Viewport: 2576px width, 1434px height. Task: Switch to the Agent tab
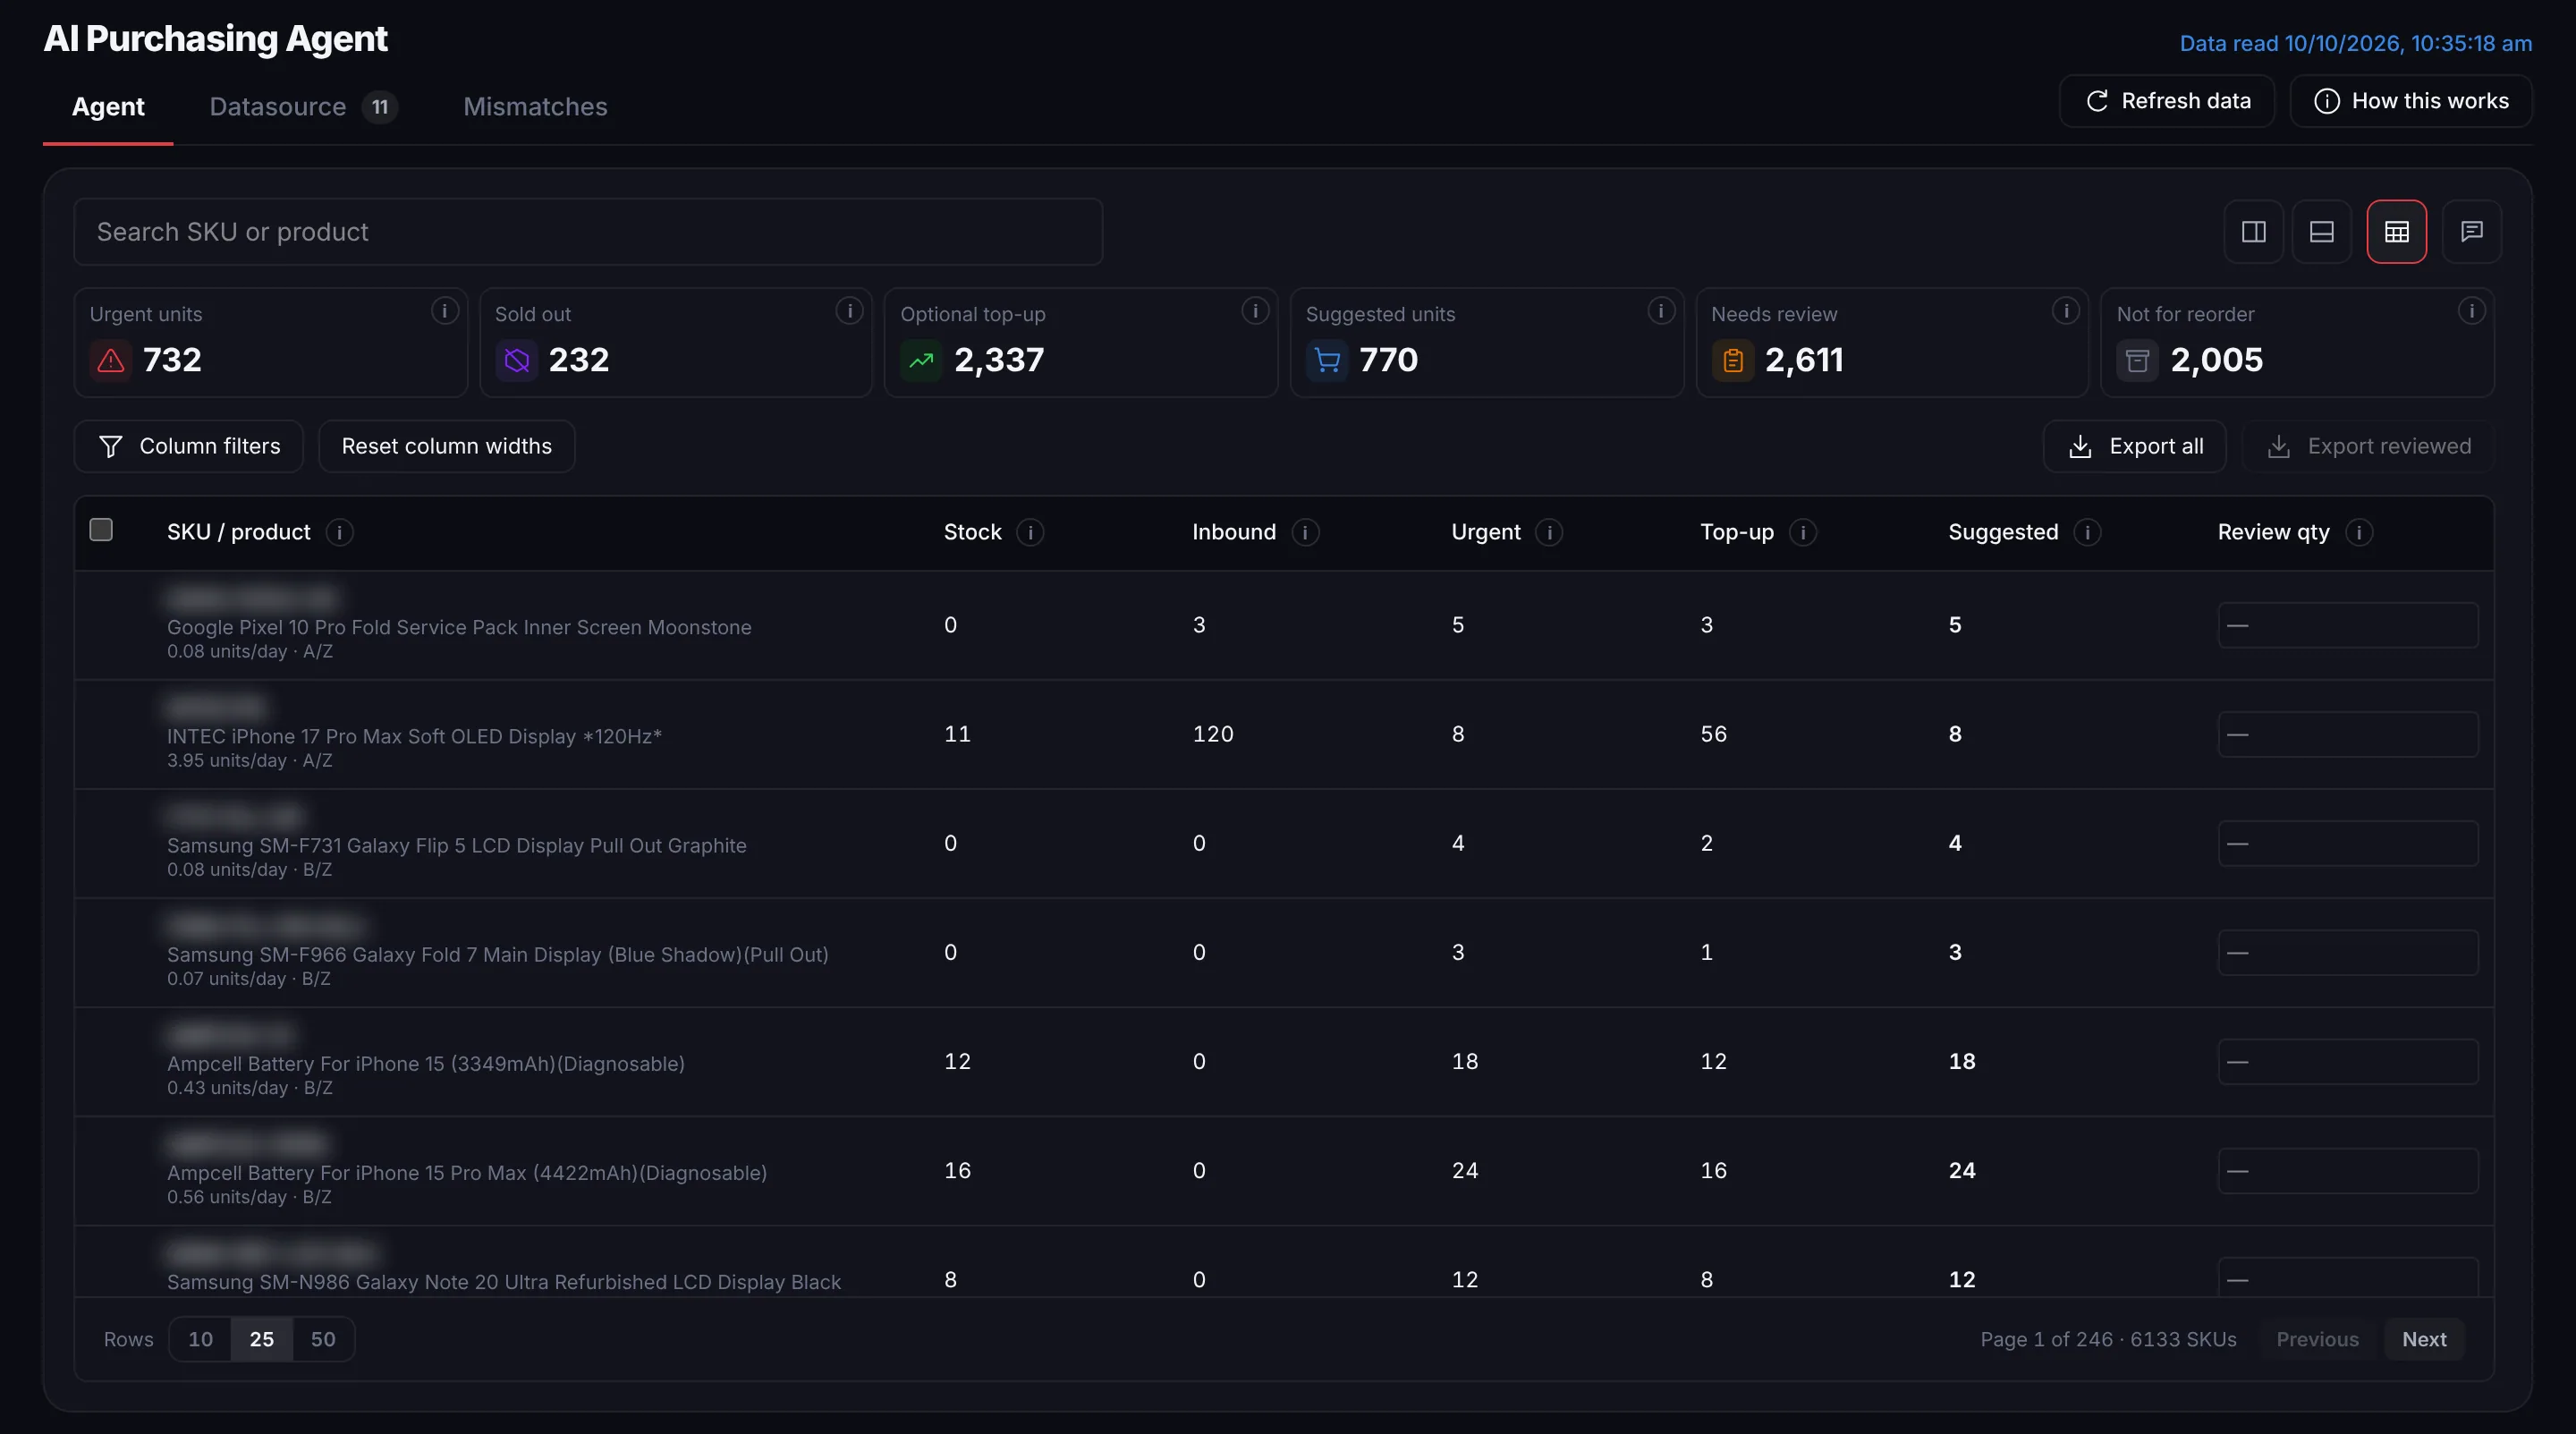[108, 107]
